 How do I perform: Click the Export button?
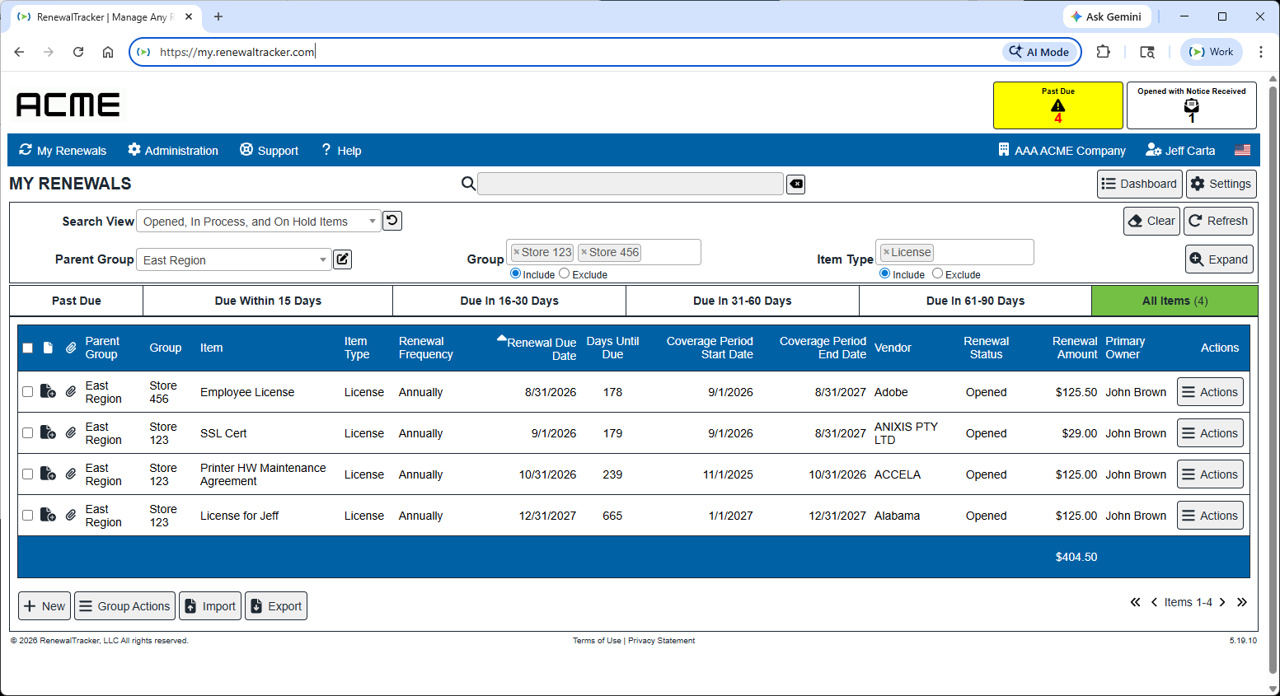click(276, 606)
